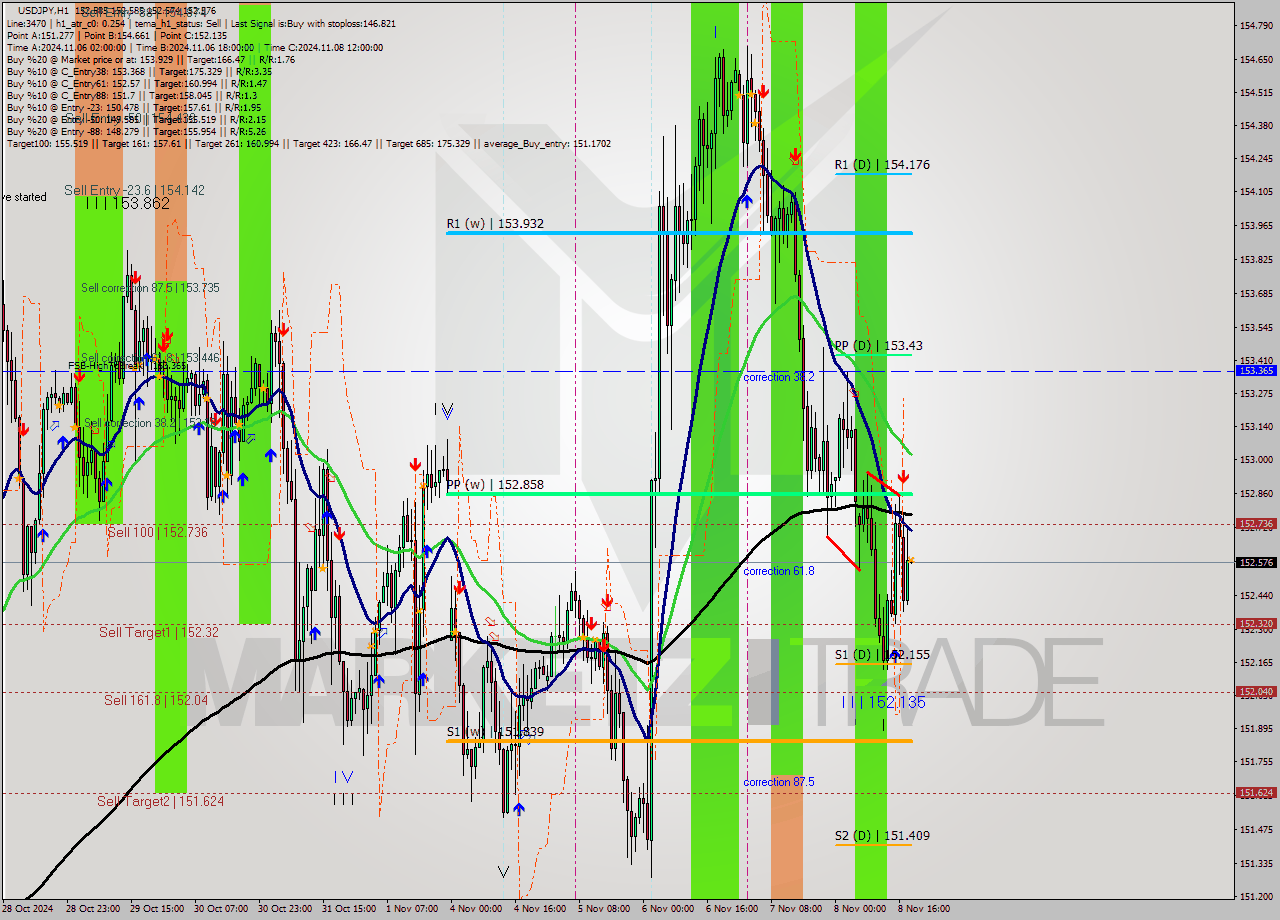Click the highlighted 153.365 price tag
The image size is (1280, 920).
(x=1256, y=370)
